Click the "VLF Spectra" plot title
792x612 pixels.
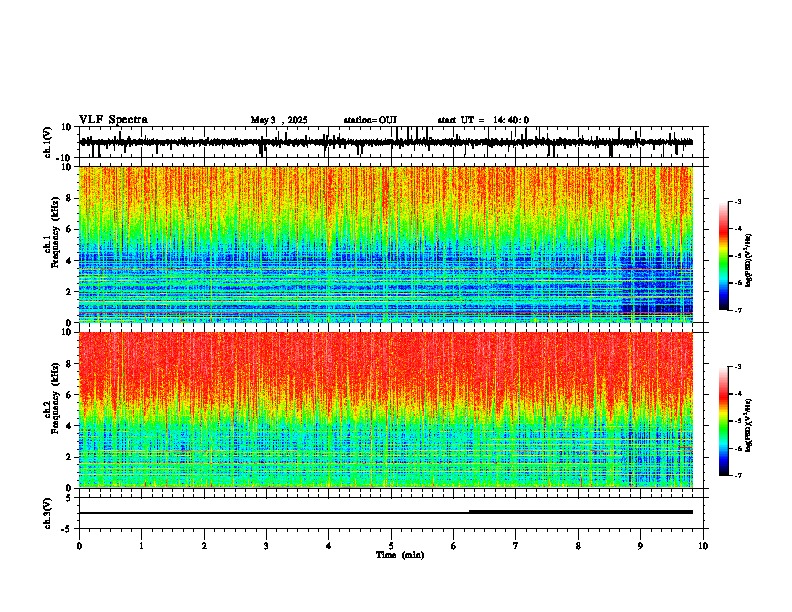(x=113, y=120)
